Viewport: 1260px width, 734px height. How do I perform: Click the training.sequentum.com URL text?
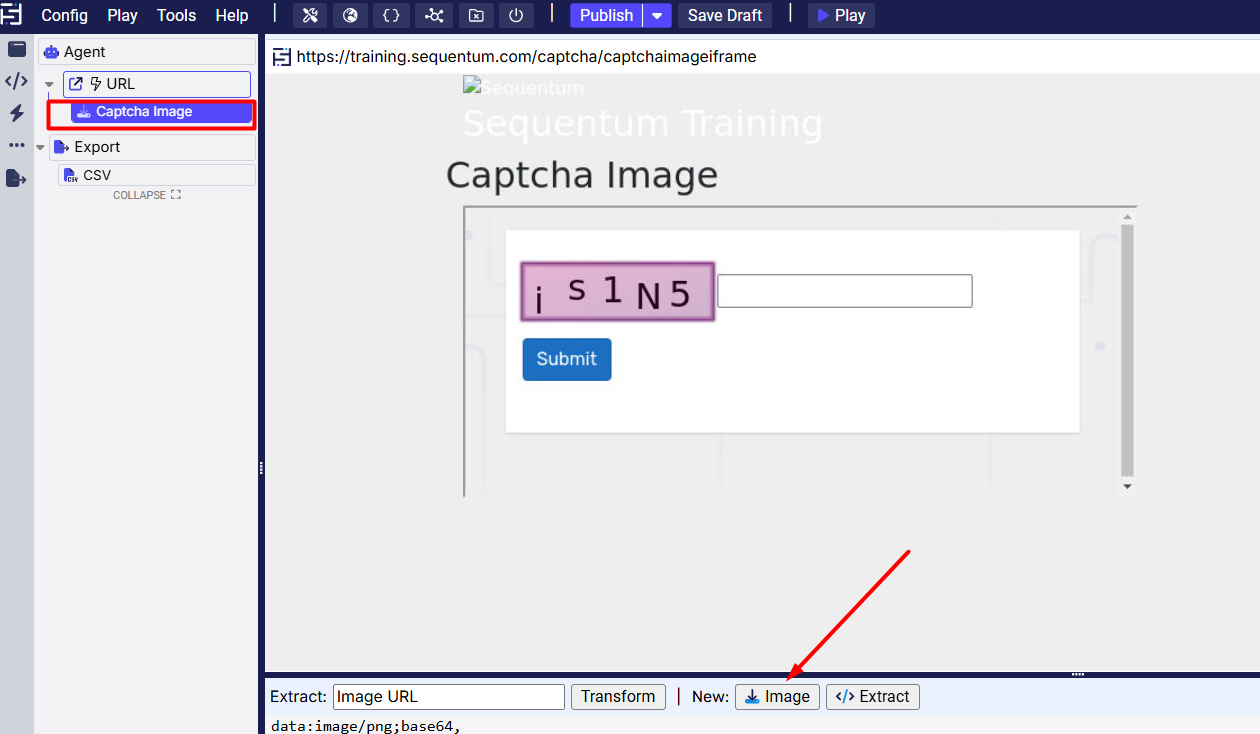click(527, 57)
